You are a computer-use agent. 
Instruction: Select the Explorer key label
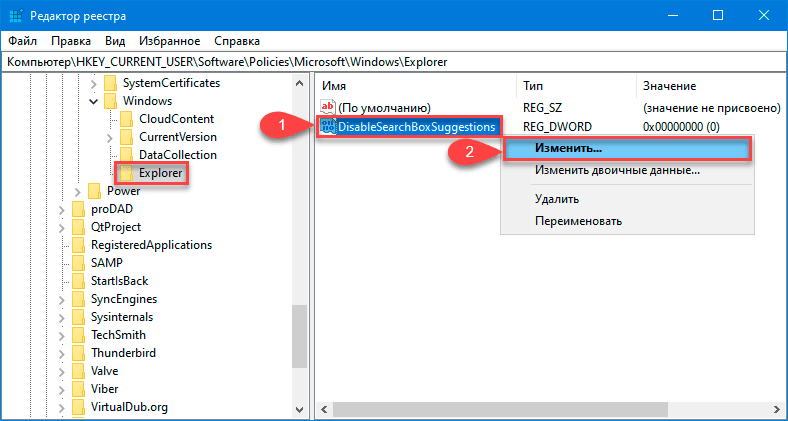[161, 173]
